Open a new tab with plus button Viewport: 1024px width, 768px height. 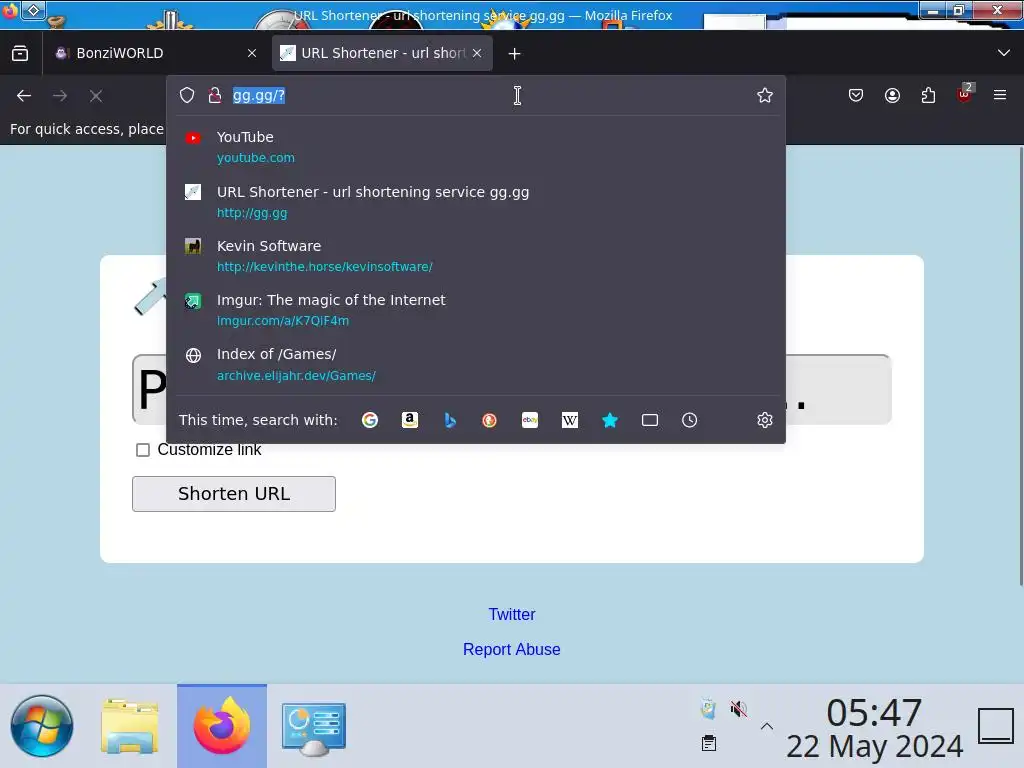click(x=515, y=54)
